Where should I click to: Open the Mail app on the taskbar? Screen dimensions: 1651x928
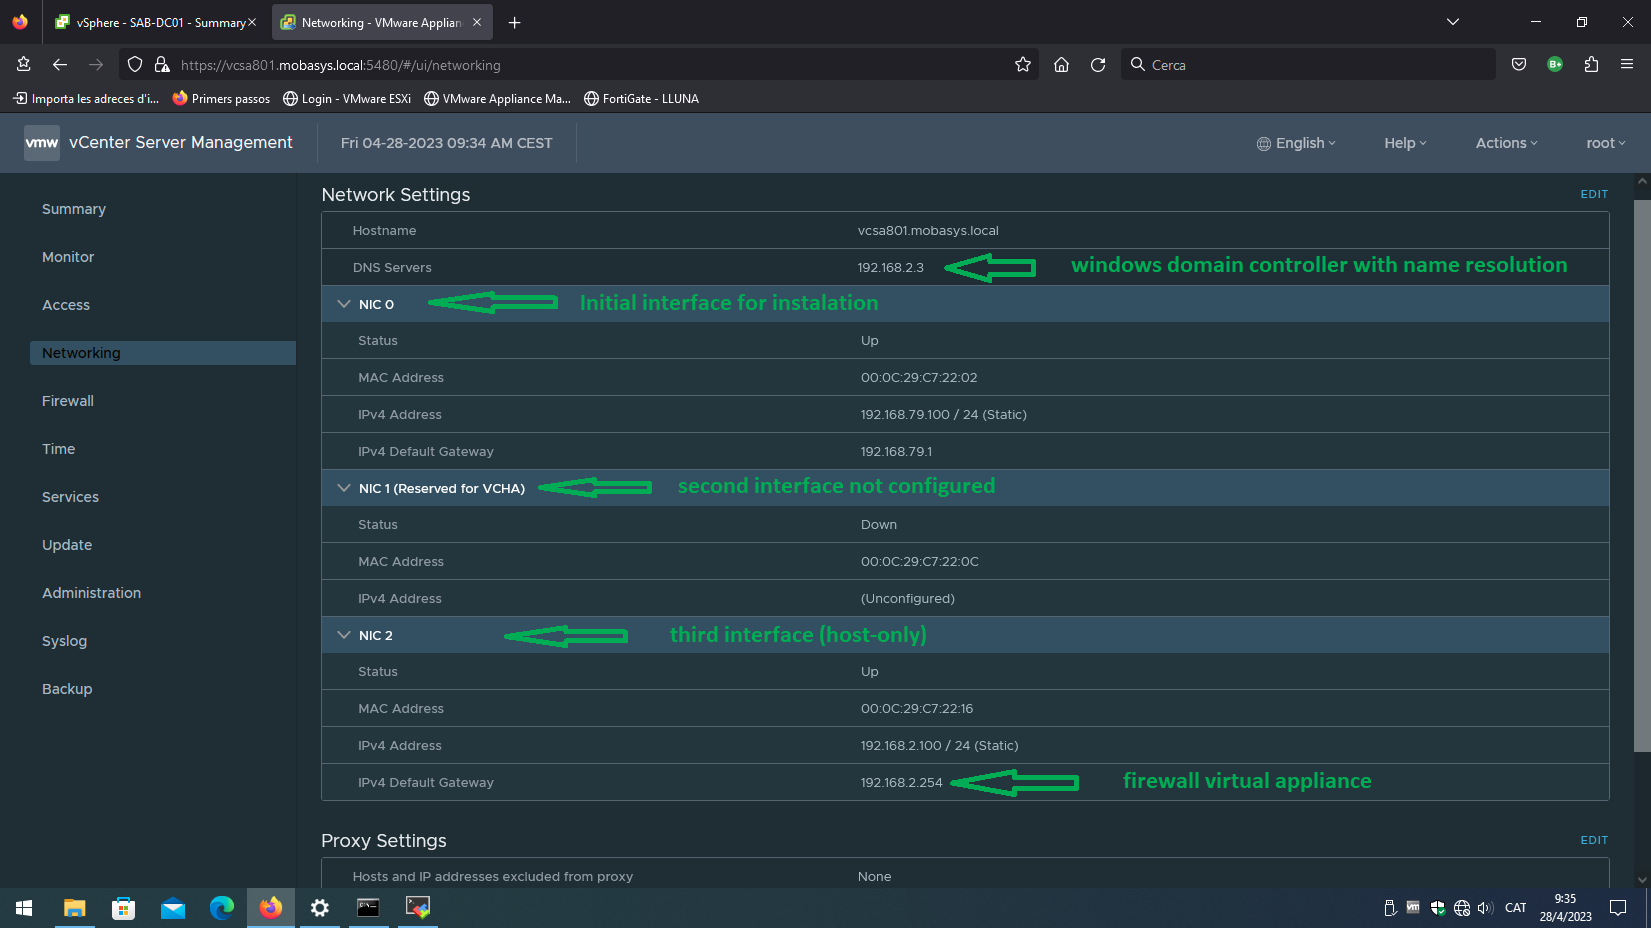(x=172, y=908)
